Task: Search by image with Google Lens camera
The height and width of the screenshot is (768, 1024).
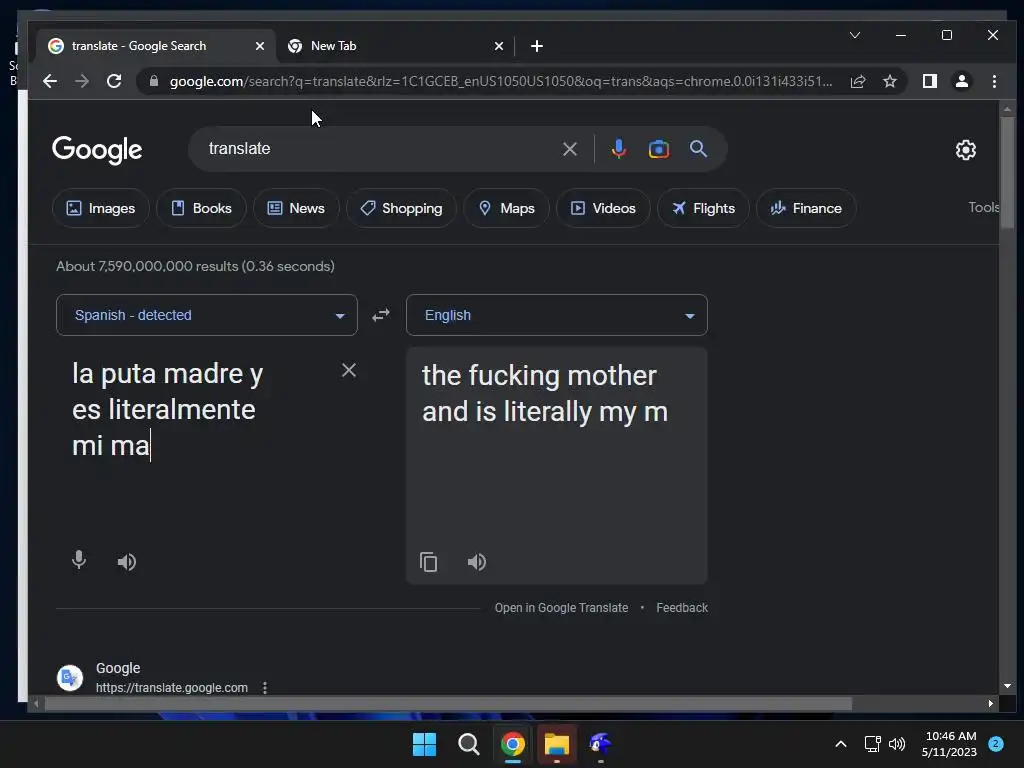Action: 658,149
